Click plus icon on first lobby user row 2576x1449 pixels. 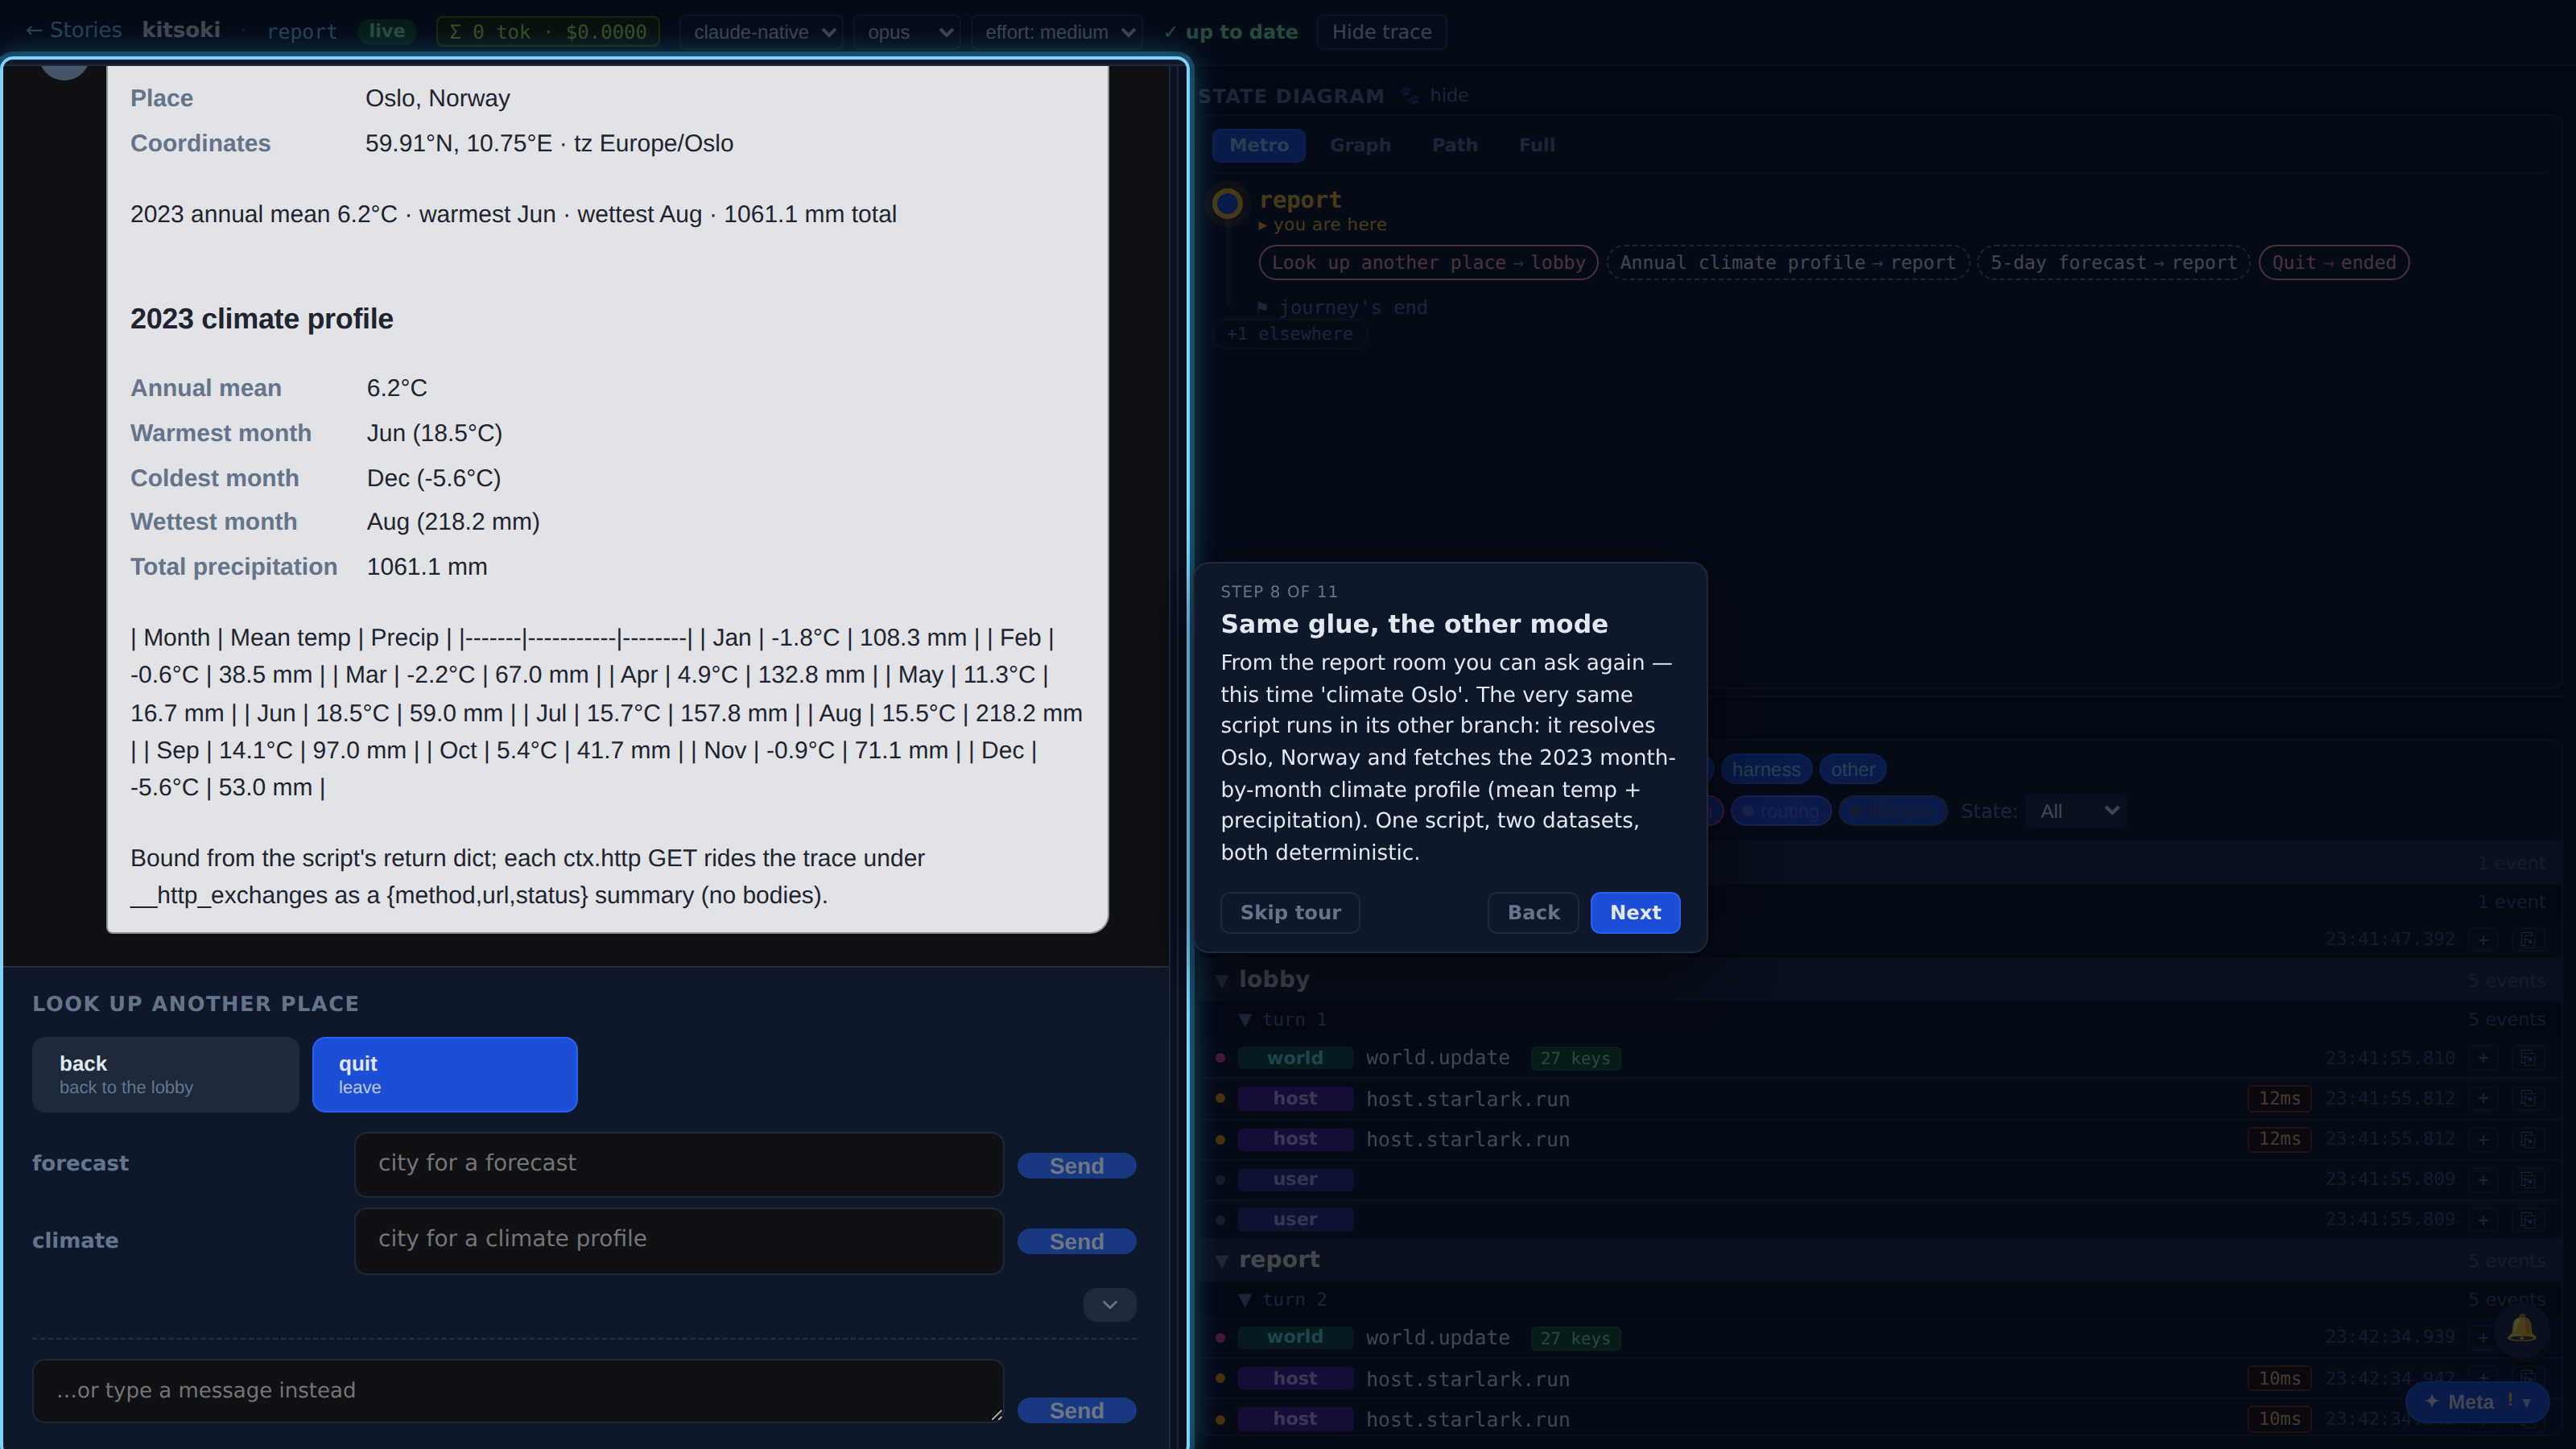(x=2483, y=1179)
